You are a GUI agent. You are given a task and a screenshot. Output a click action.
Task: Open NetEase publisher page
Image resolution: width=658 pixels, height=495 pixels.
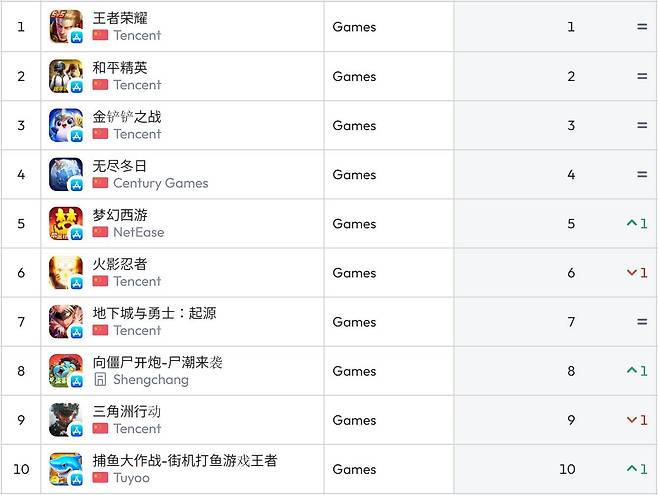[138, 232]
